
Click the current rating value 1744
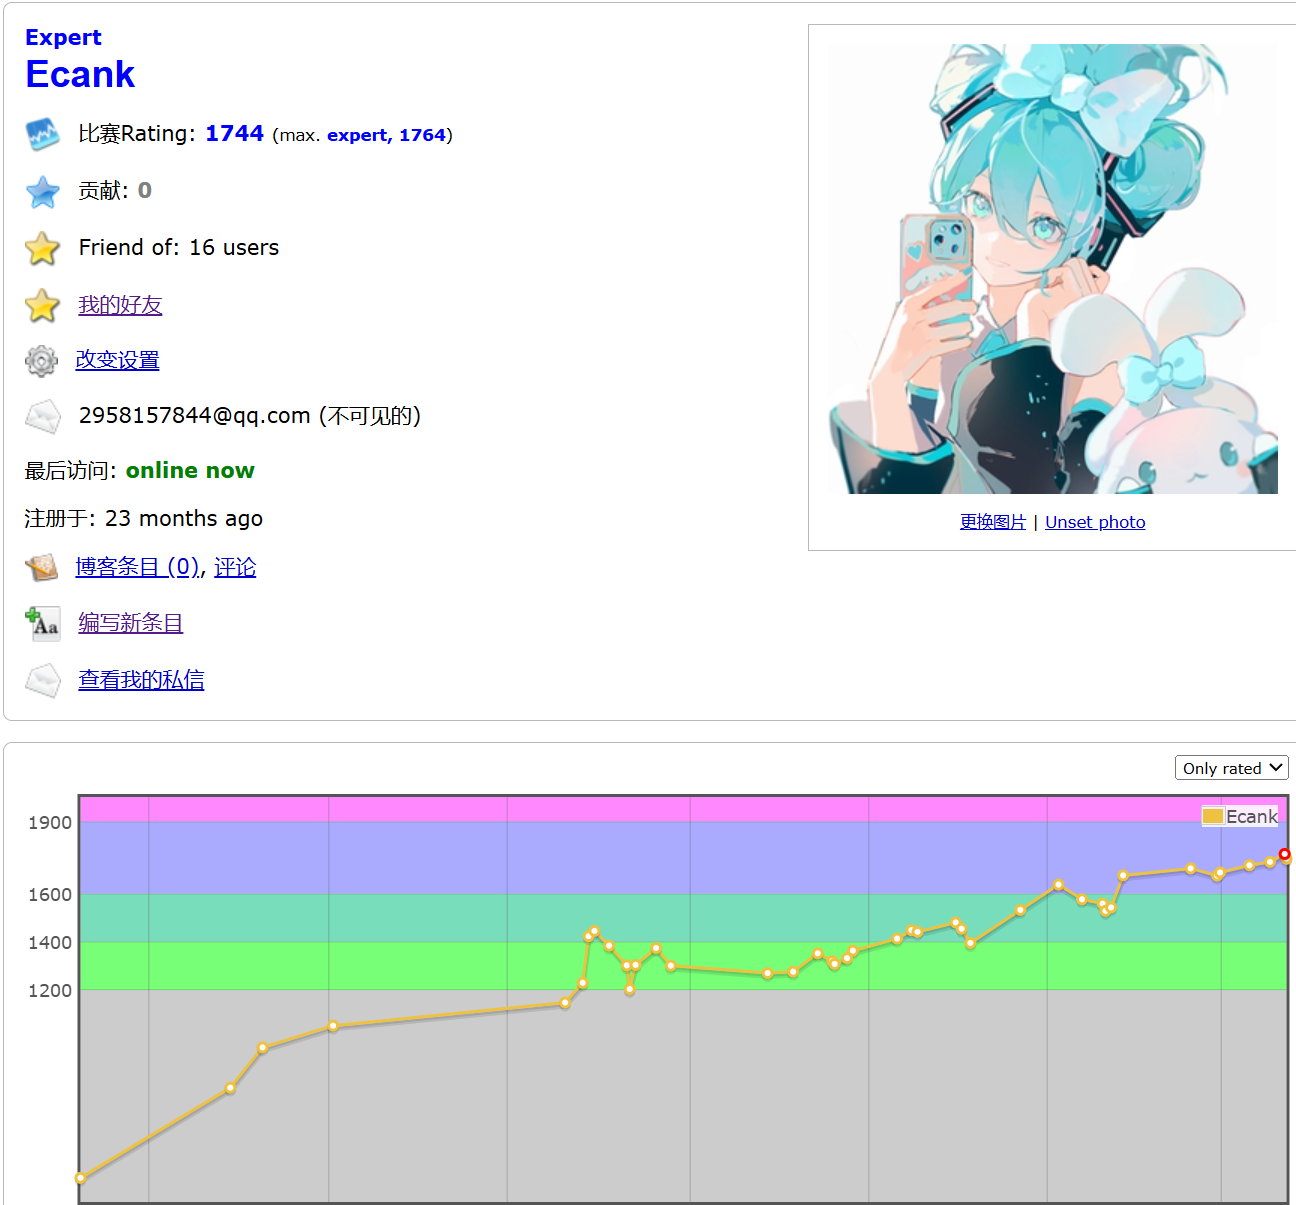pyautogui.click(x=234, y=133)
